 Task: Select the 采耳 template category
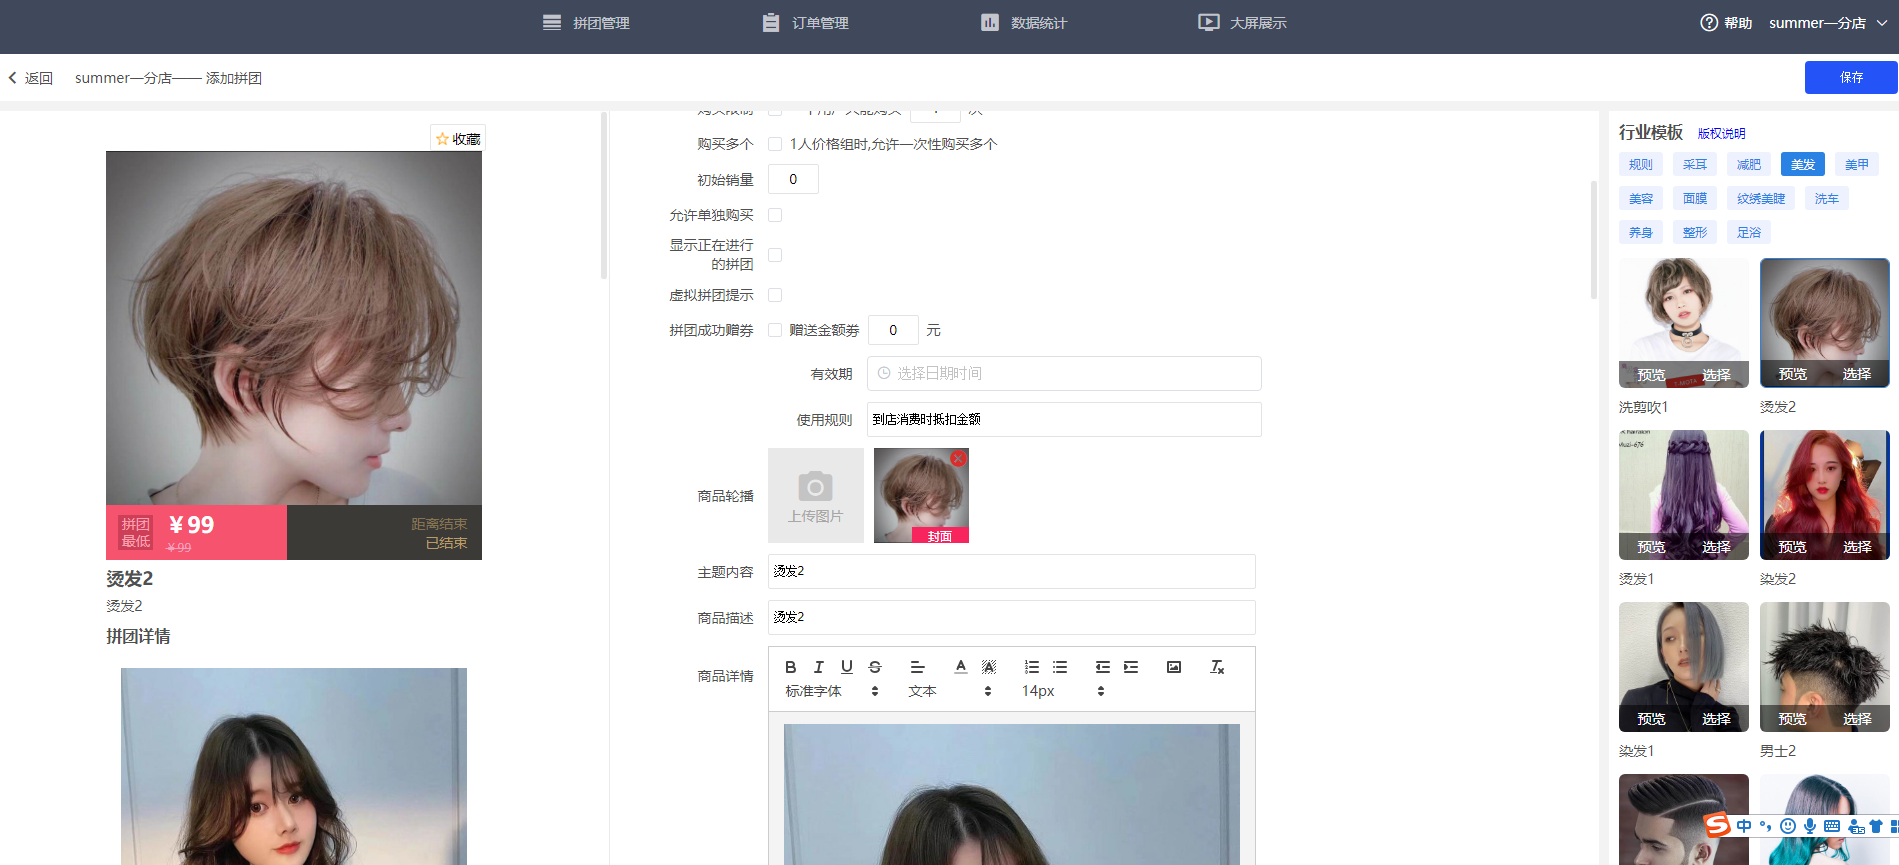1695,165
